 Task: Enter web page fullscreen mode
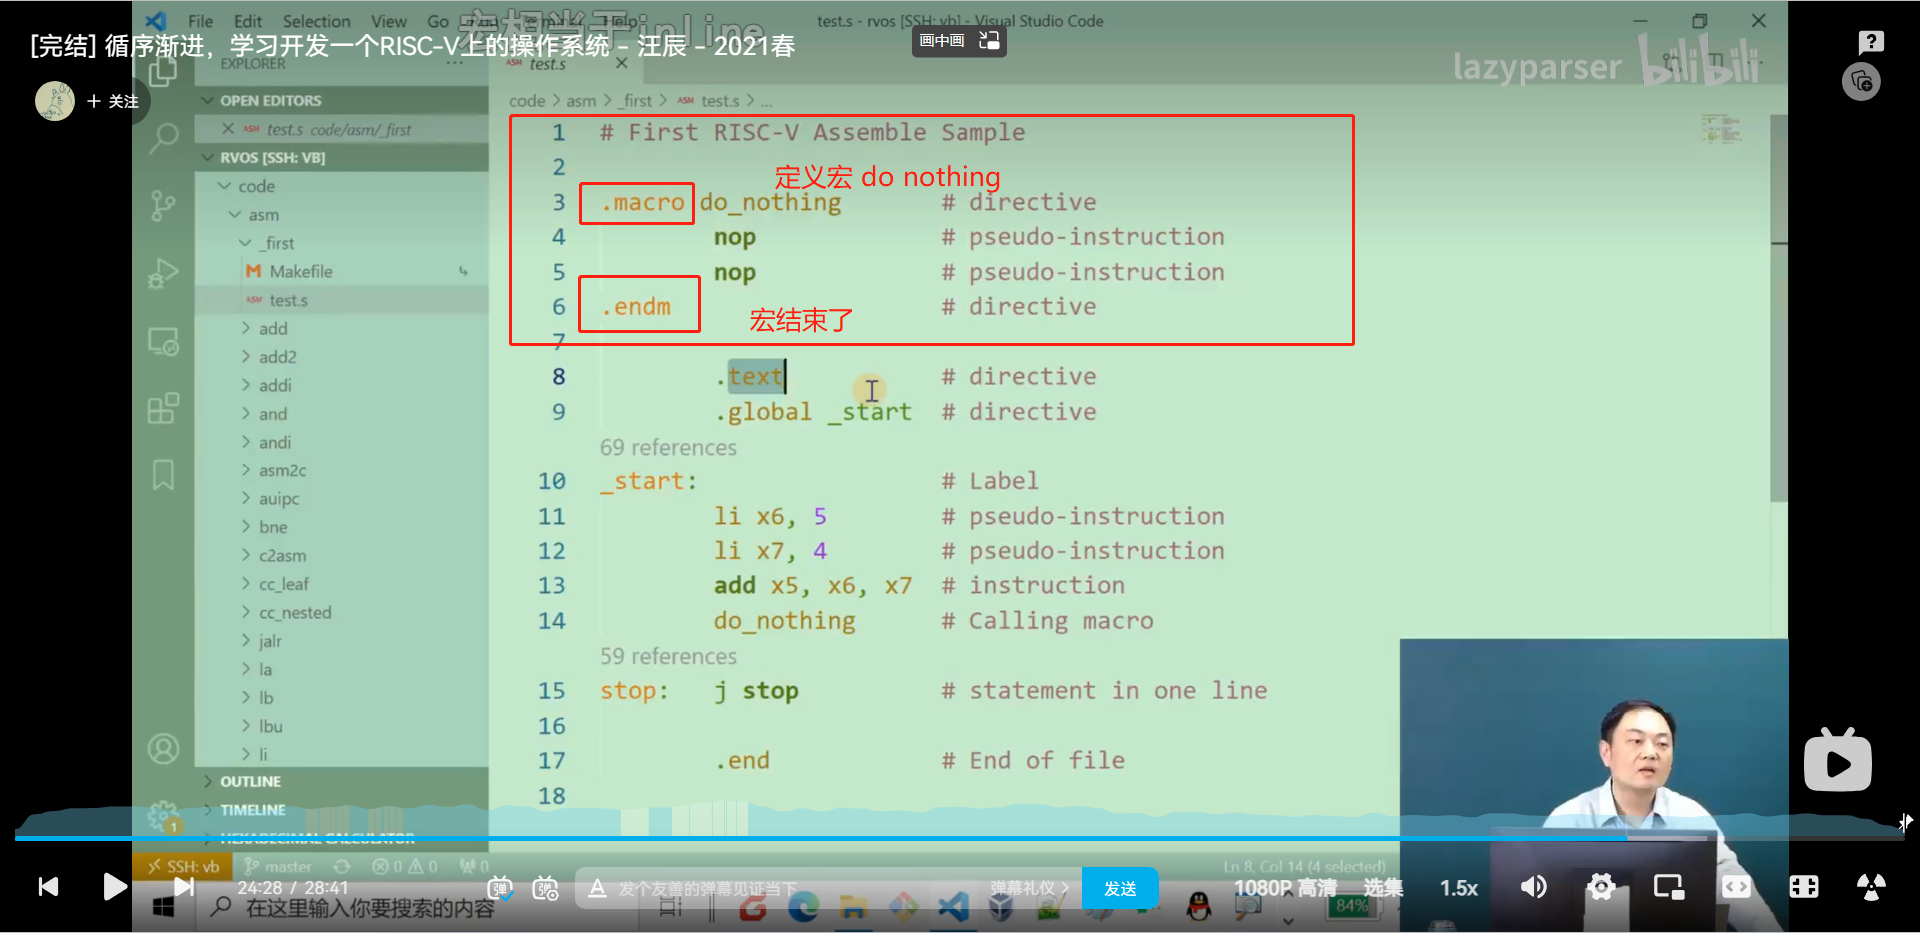click(x=1804, y=887)
